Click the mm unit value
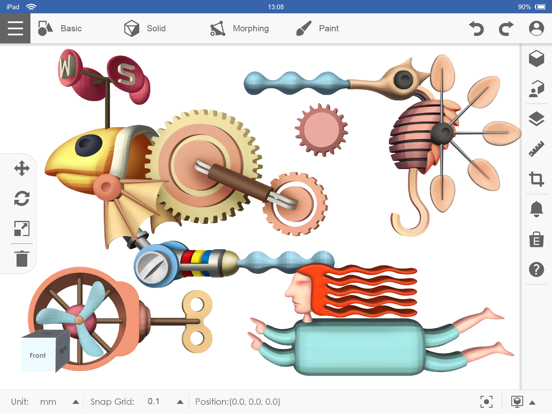Image resolution: width=552 pixels, height=414 pixels. (48, 402)
